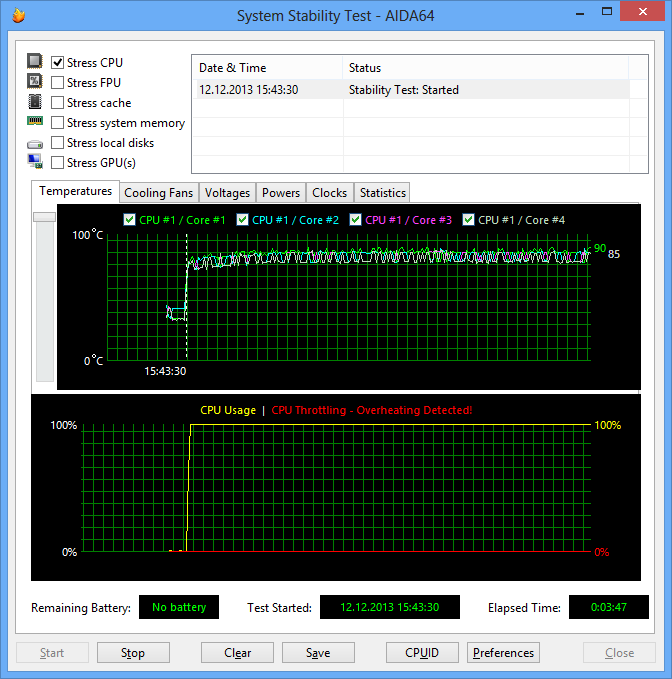Enable the Stress FPU checkbox
The width and height of the screenshot is (672, 679).
coord(58,82)
